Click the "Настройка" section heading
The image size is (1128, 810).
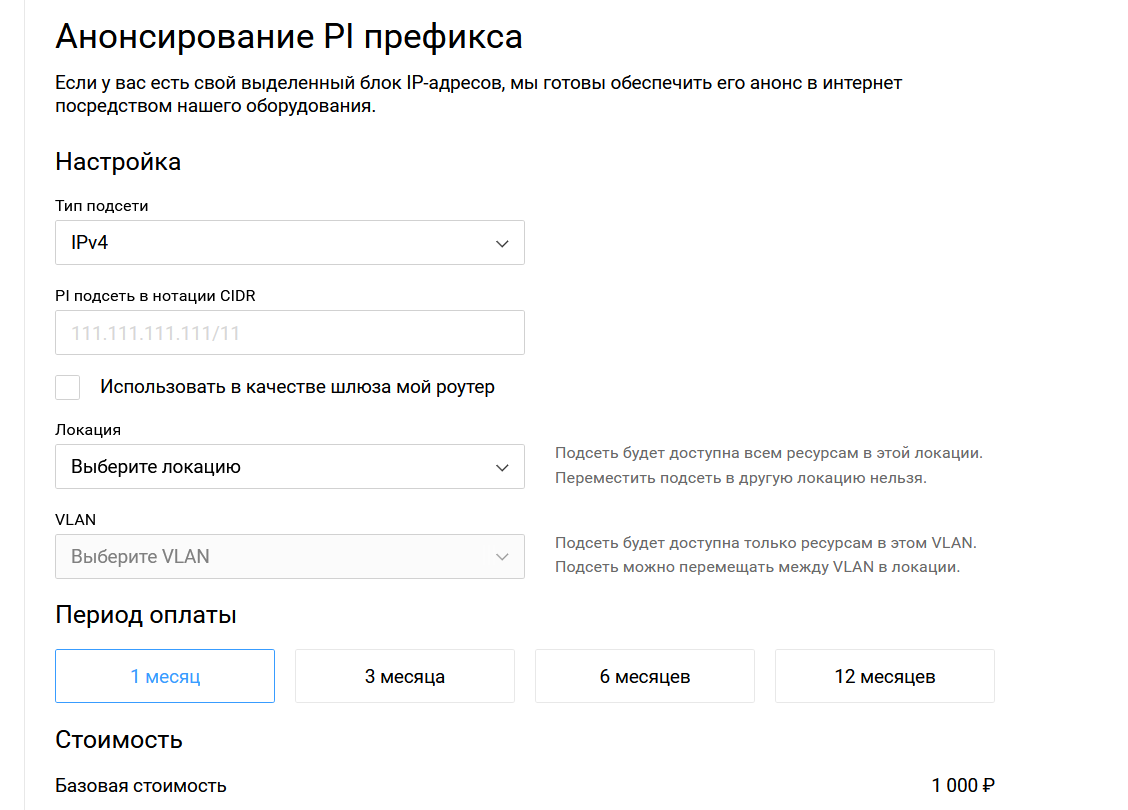[x=118, y=162]
